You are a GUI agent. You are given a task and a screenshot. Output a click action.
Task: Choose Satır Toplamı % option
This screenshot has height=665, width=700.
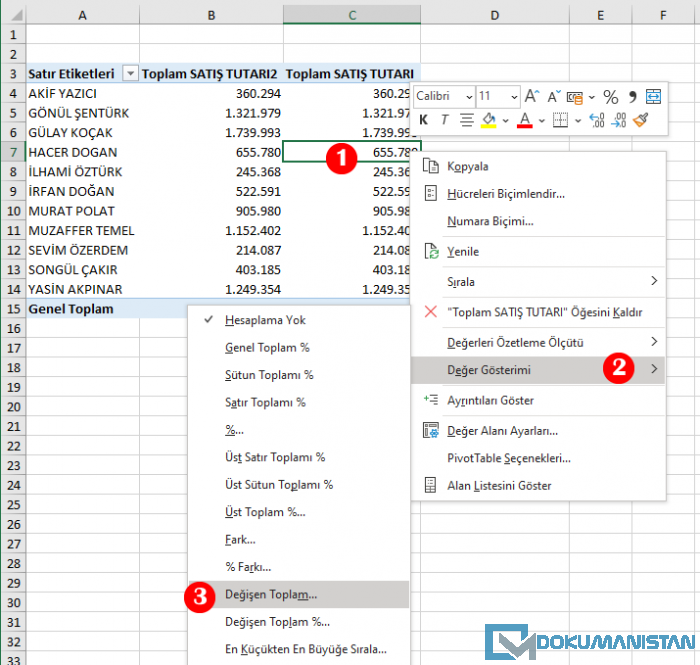(265, 403)
